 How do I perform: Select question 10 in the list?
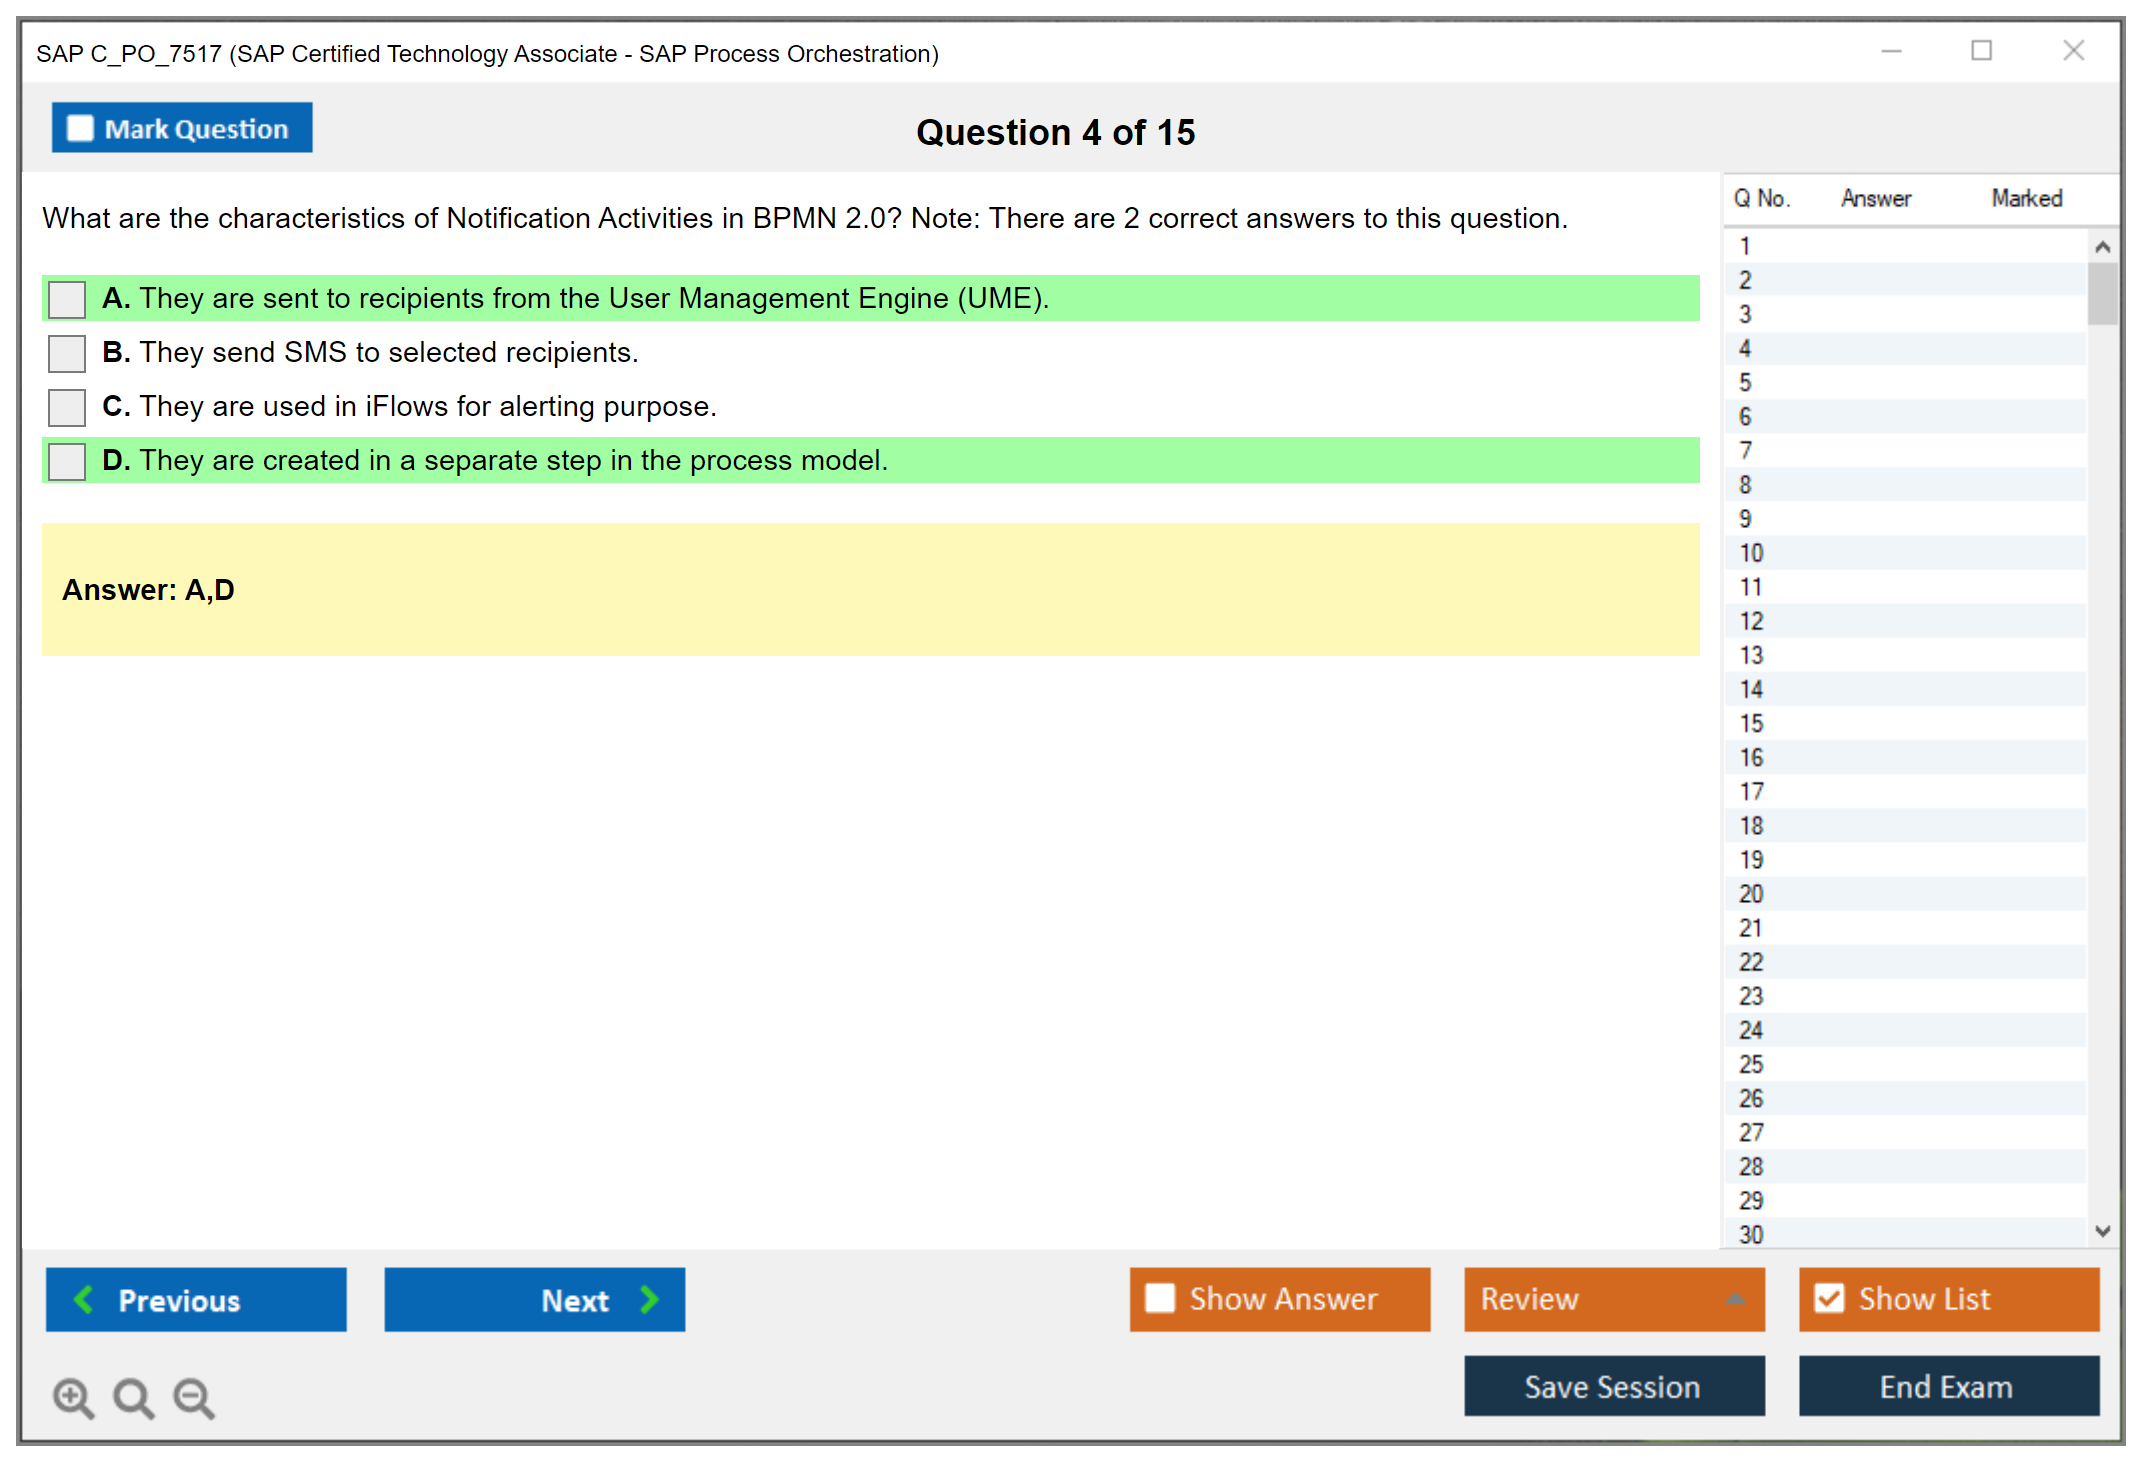tap(1751, 553)
